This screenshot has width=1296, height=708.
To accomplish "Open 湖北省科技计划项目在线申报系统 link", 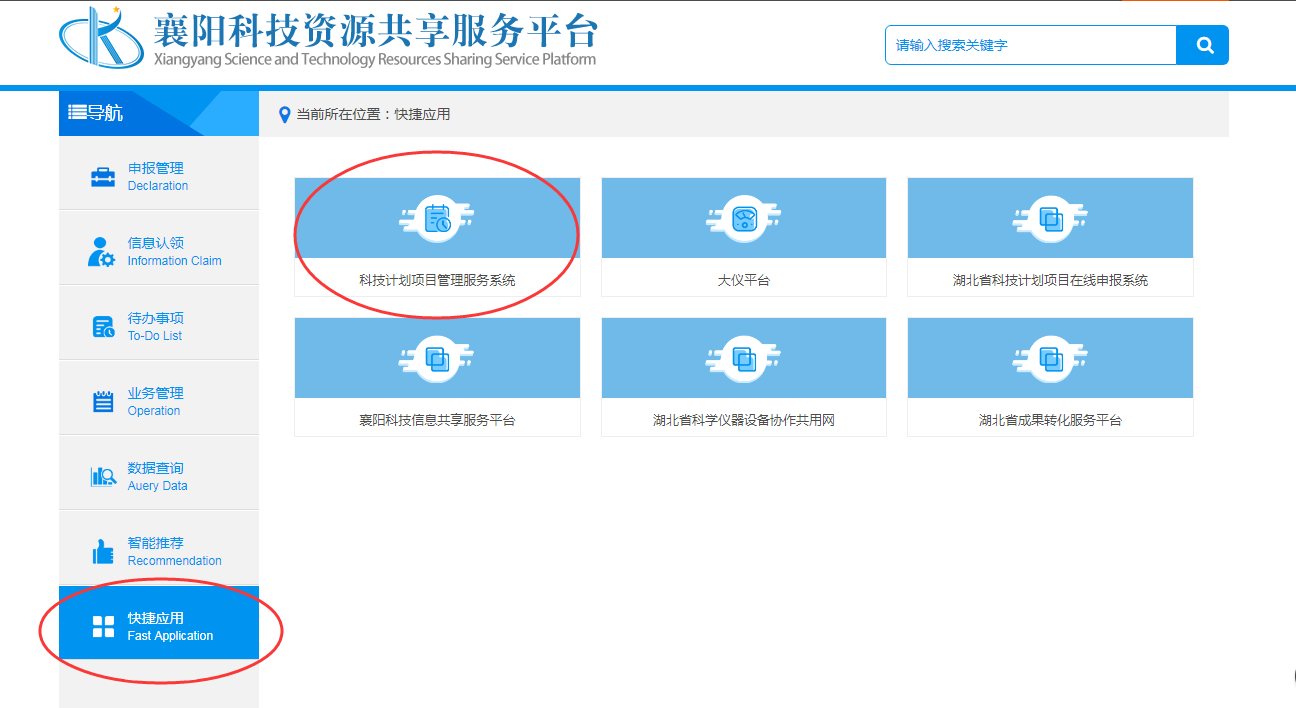I will coord(1050,281).
